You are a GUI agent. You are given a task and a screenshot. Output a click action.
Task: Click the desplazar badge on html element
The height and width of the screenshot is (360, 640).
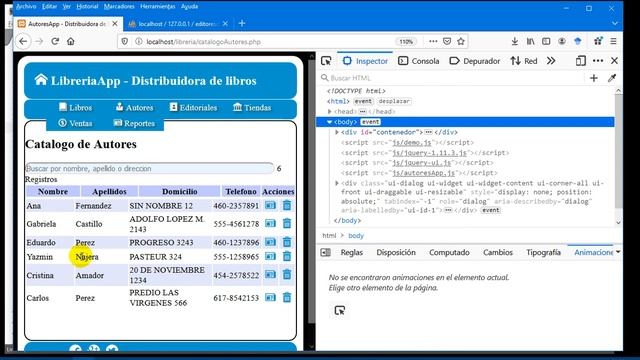(x=394, y=101)
